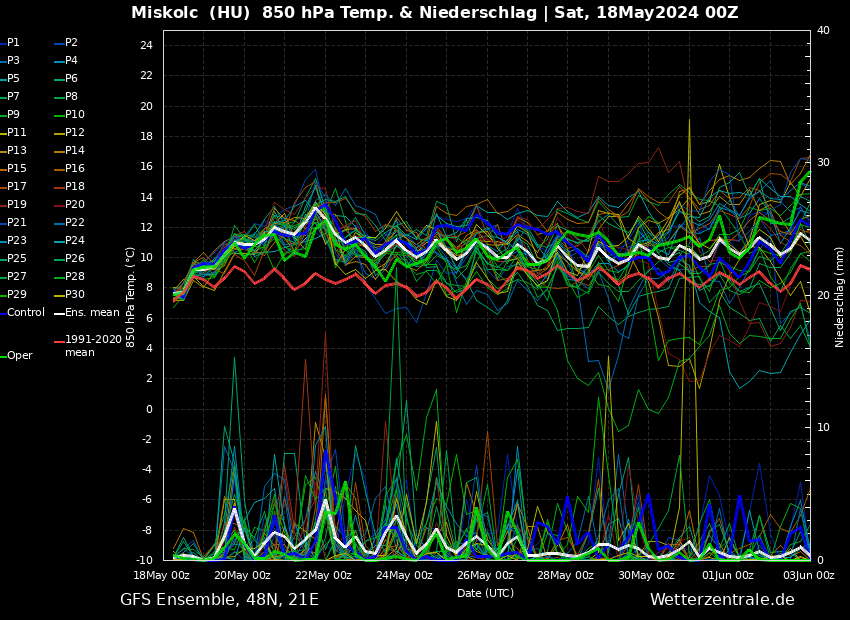850x620 pixels.
Task: Select the 28May 00z date tick
Action: pos(566,575)
